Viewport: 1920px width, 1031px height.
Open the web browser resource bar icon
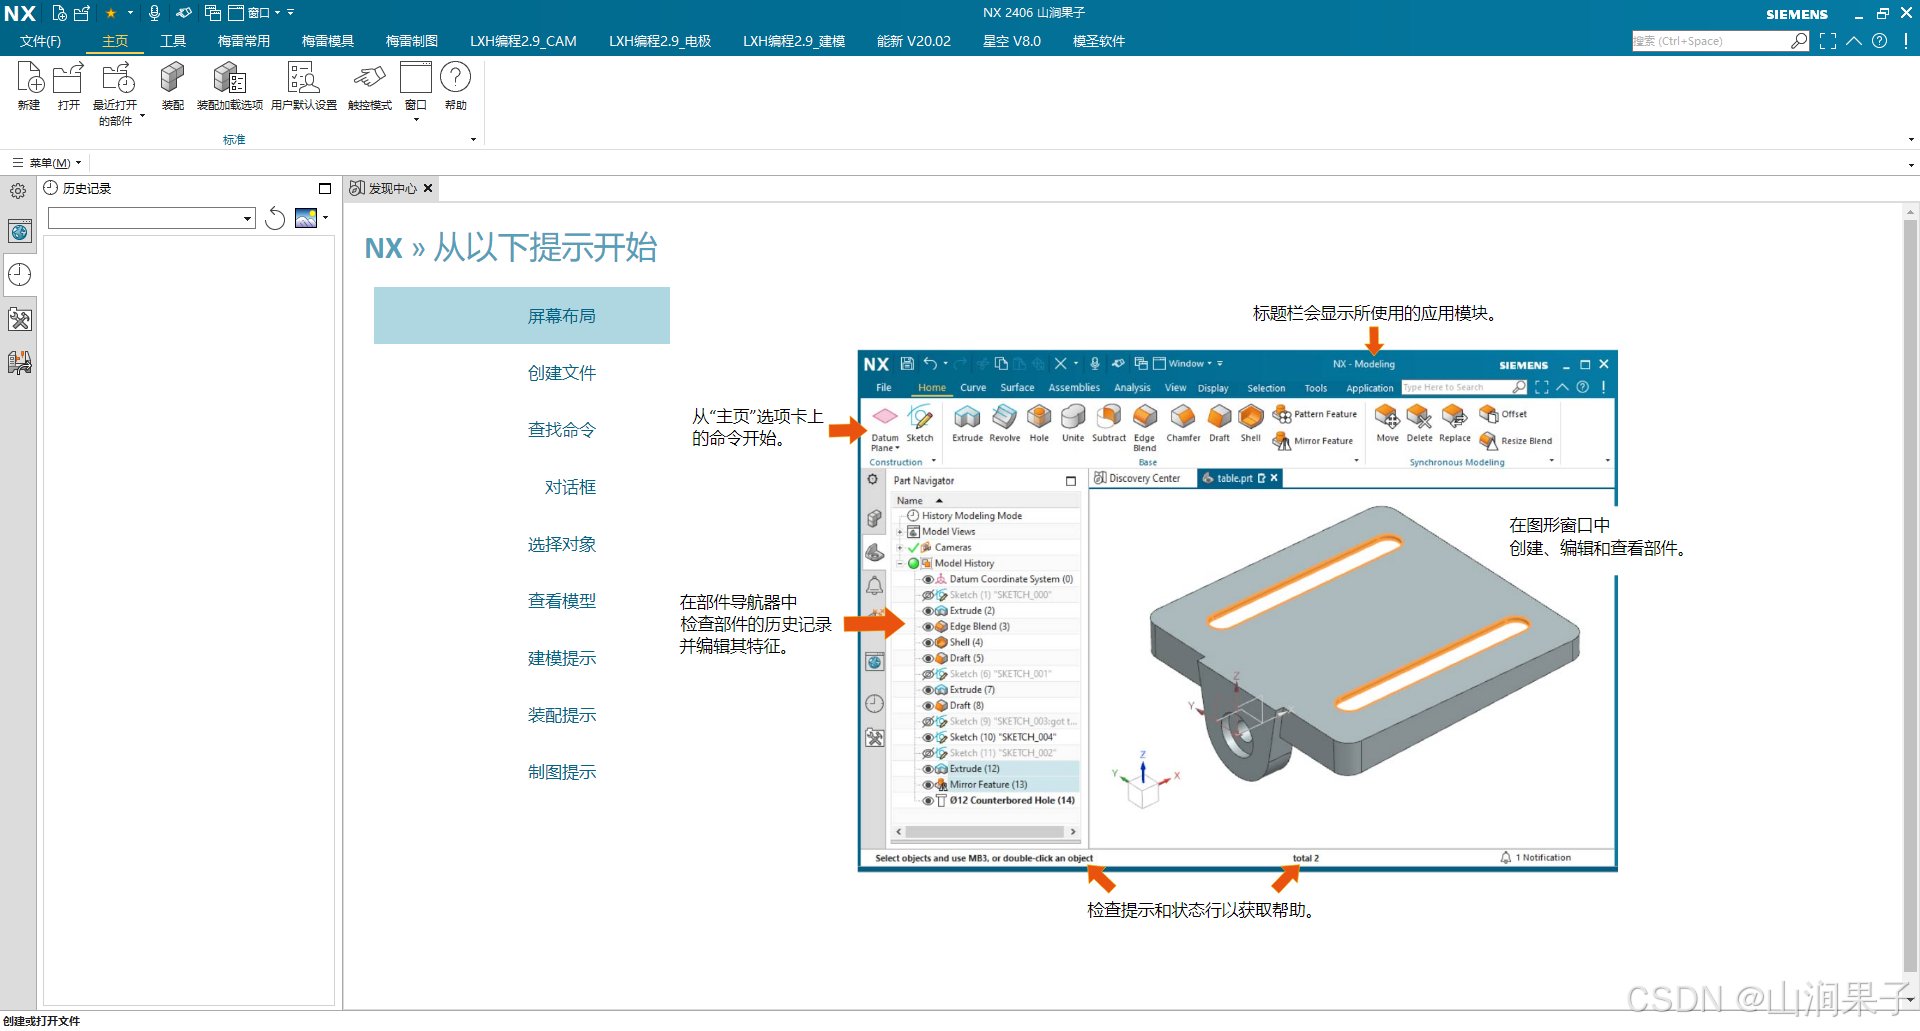(20, 232)
